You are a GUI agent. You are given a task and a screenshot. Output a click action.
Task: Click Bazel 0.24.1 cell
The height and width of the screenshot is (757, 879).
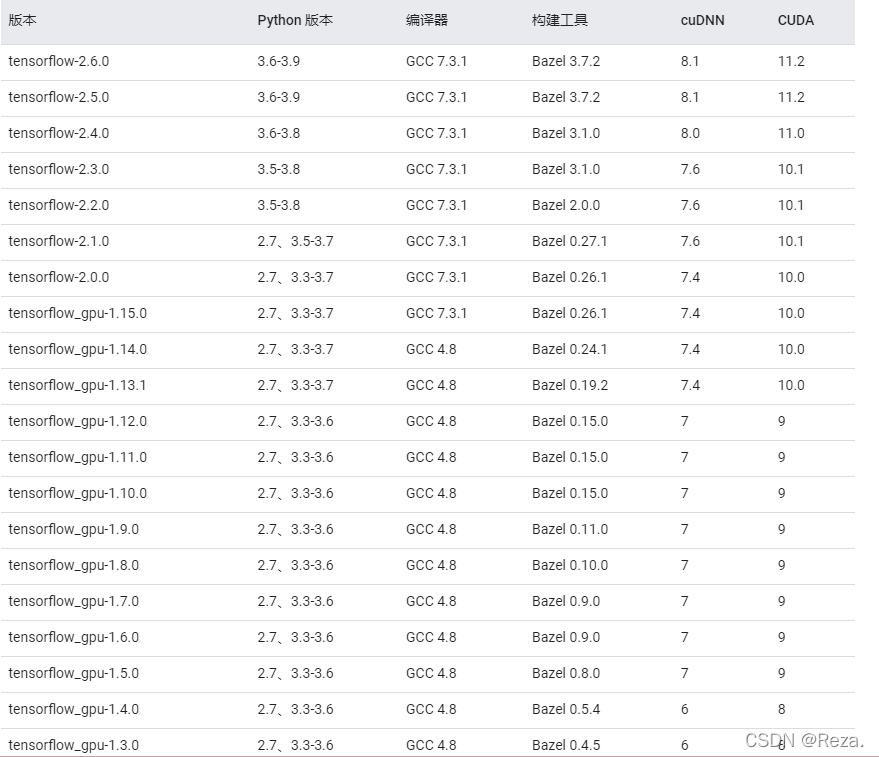pos(570,349)
